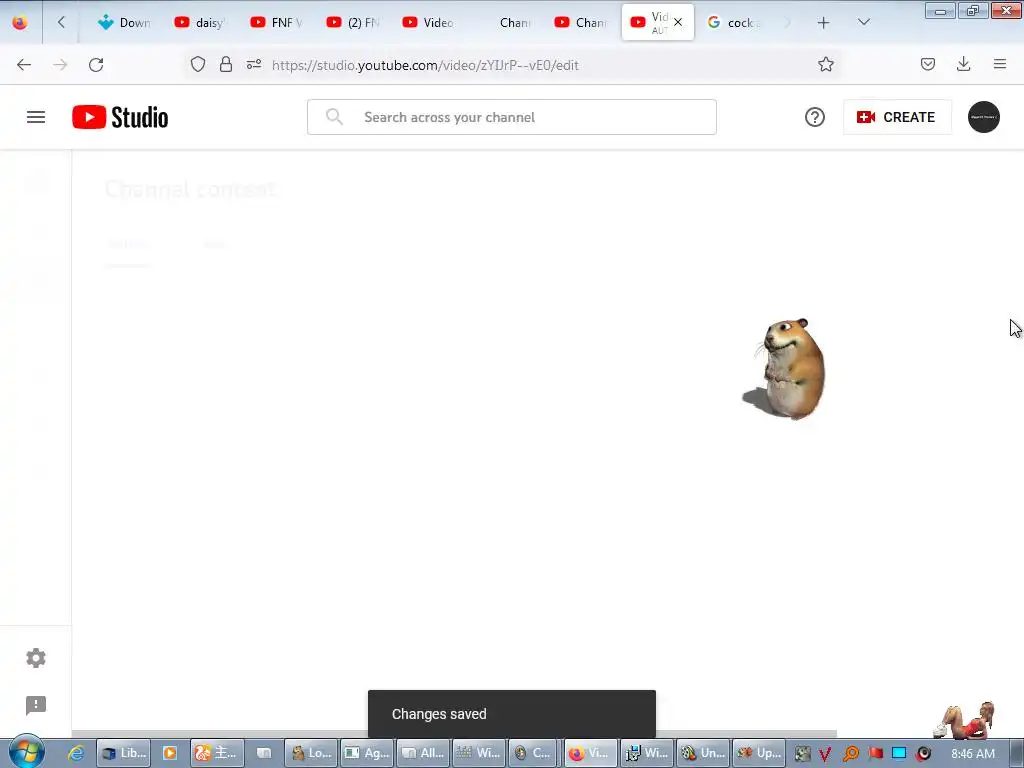
Task: Open the Lib... taskbar window
Action: (123, 753)
